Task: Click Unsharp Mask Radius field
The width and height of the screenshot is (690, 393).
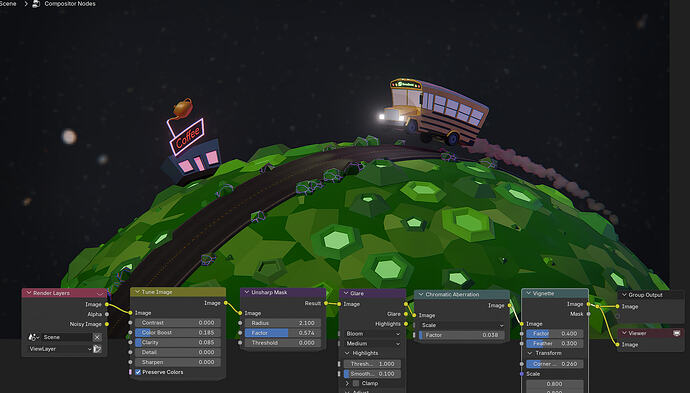Action: pyautogui.click(x=283, y=323)
